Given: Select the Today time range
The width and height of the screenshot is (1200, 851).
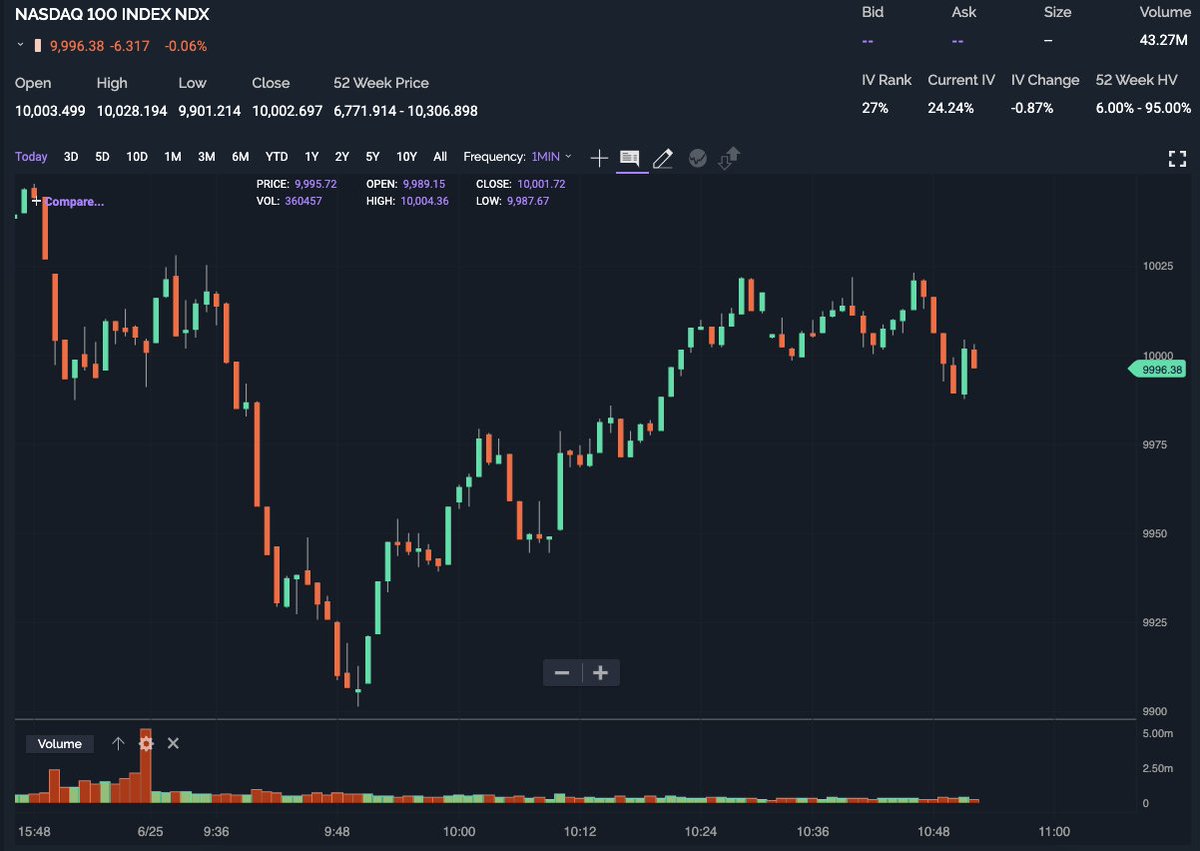Looking at the screenshot, I should click(x=31, y=157).
